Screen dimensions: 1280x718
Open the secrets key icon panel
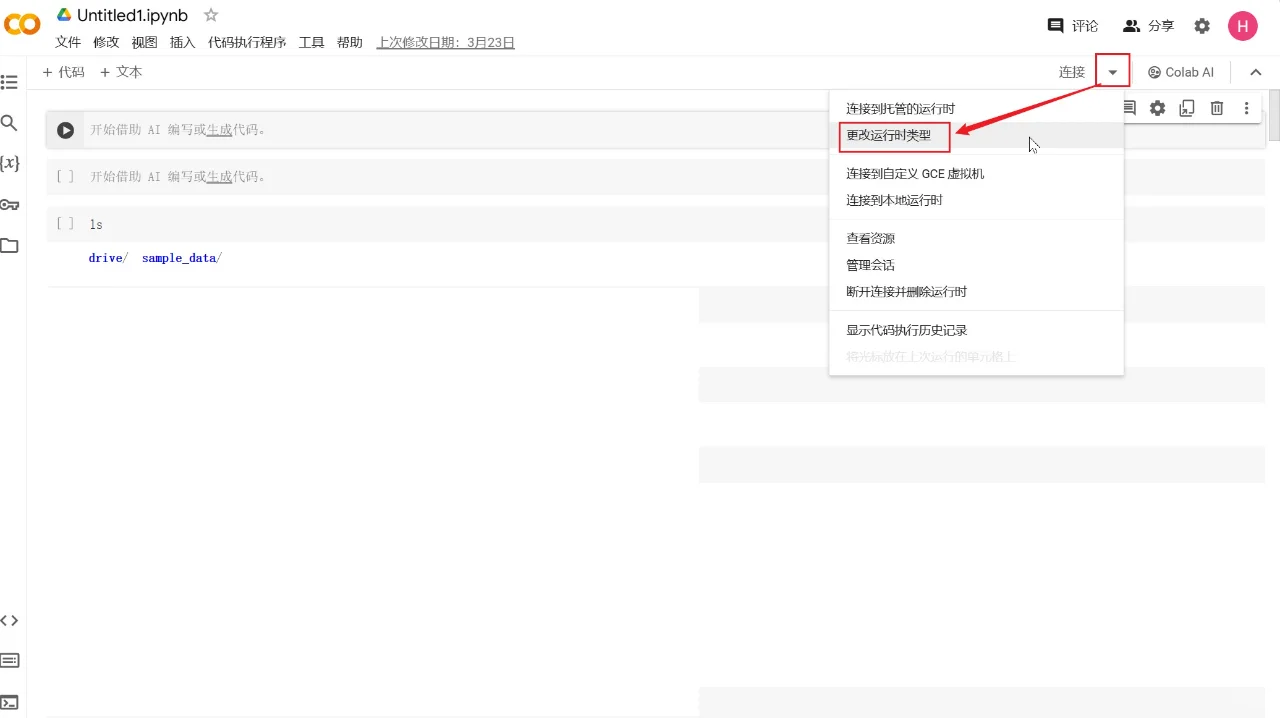9,204
